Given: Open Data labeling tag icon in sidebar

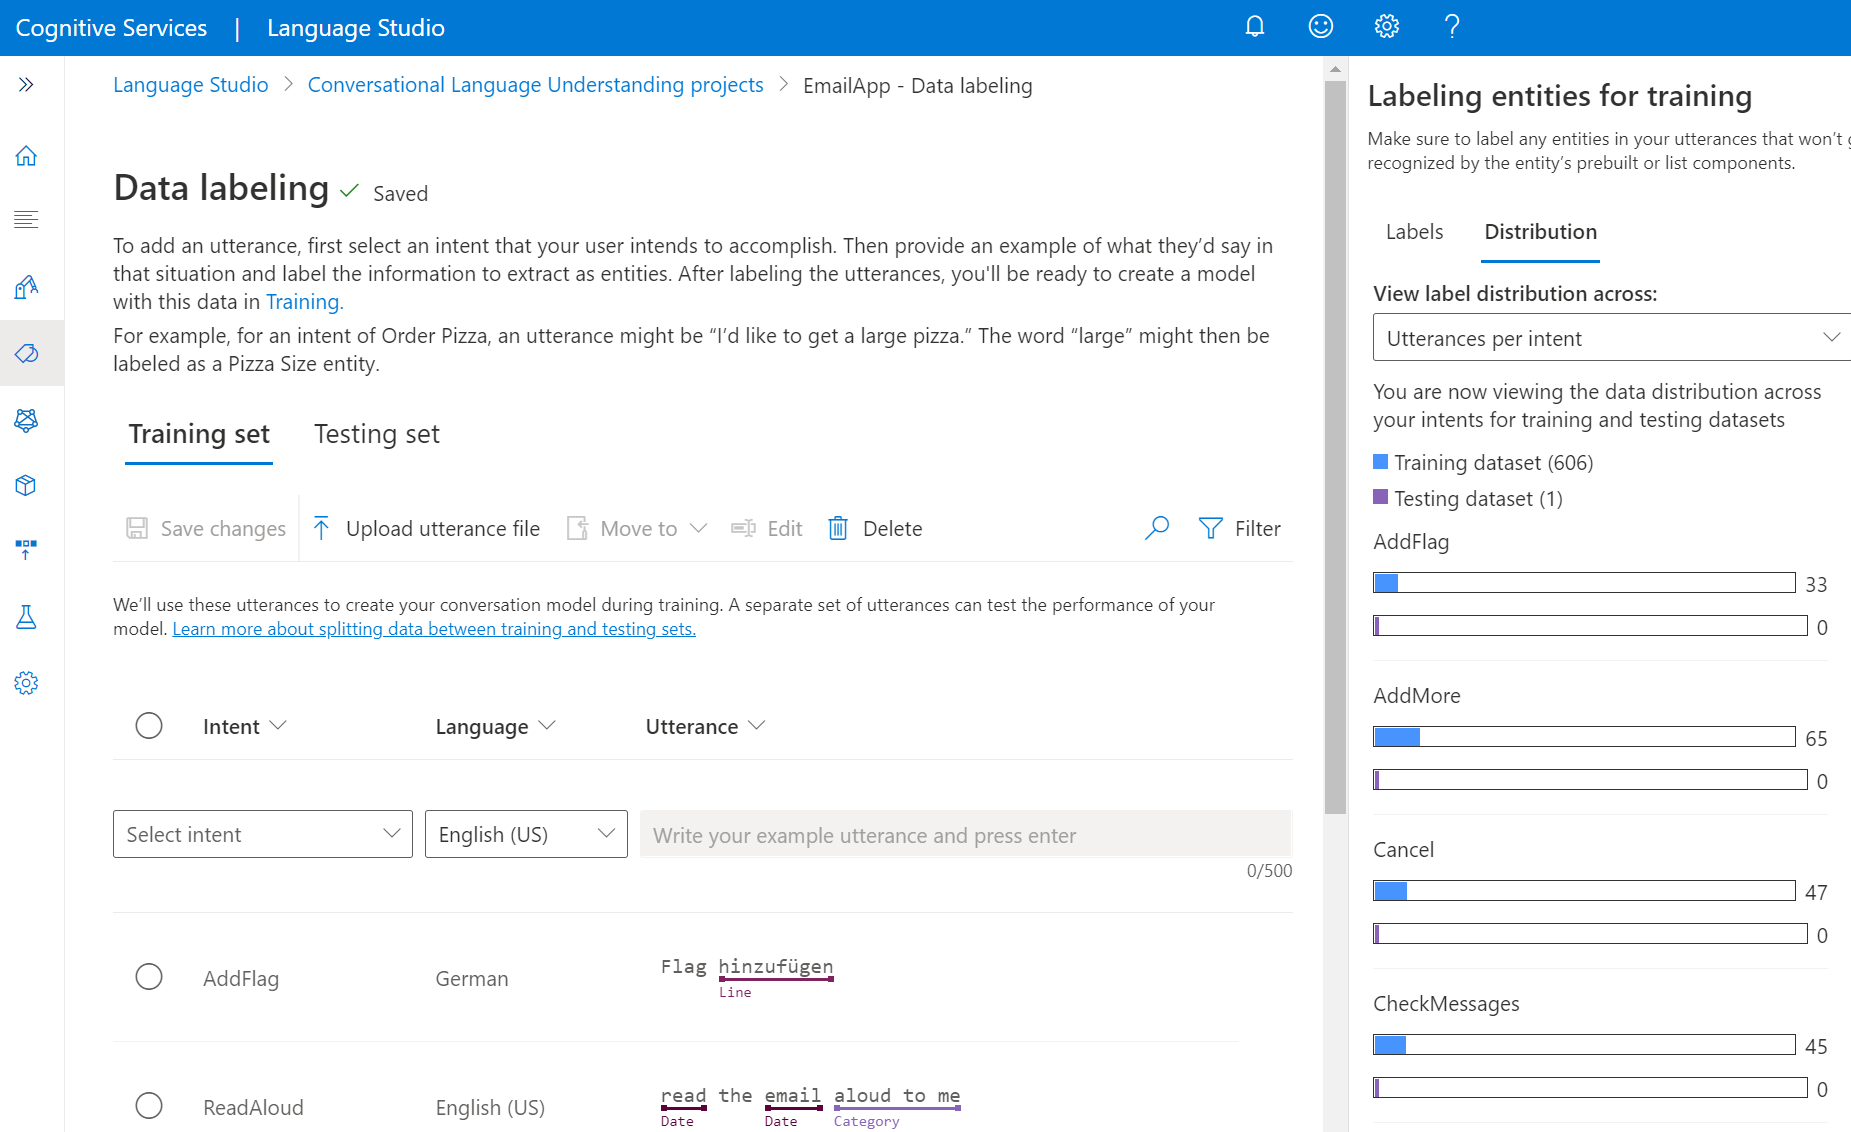Looking at the screenshot, I should 27,353.
